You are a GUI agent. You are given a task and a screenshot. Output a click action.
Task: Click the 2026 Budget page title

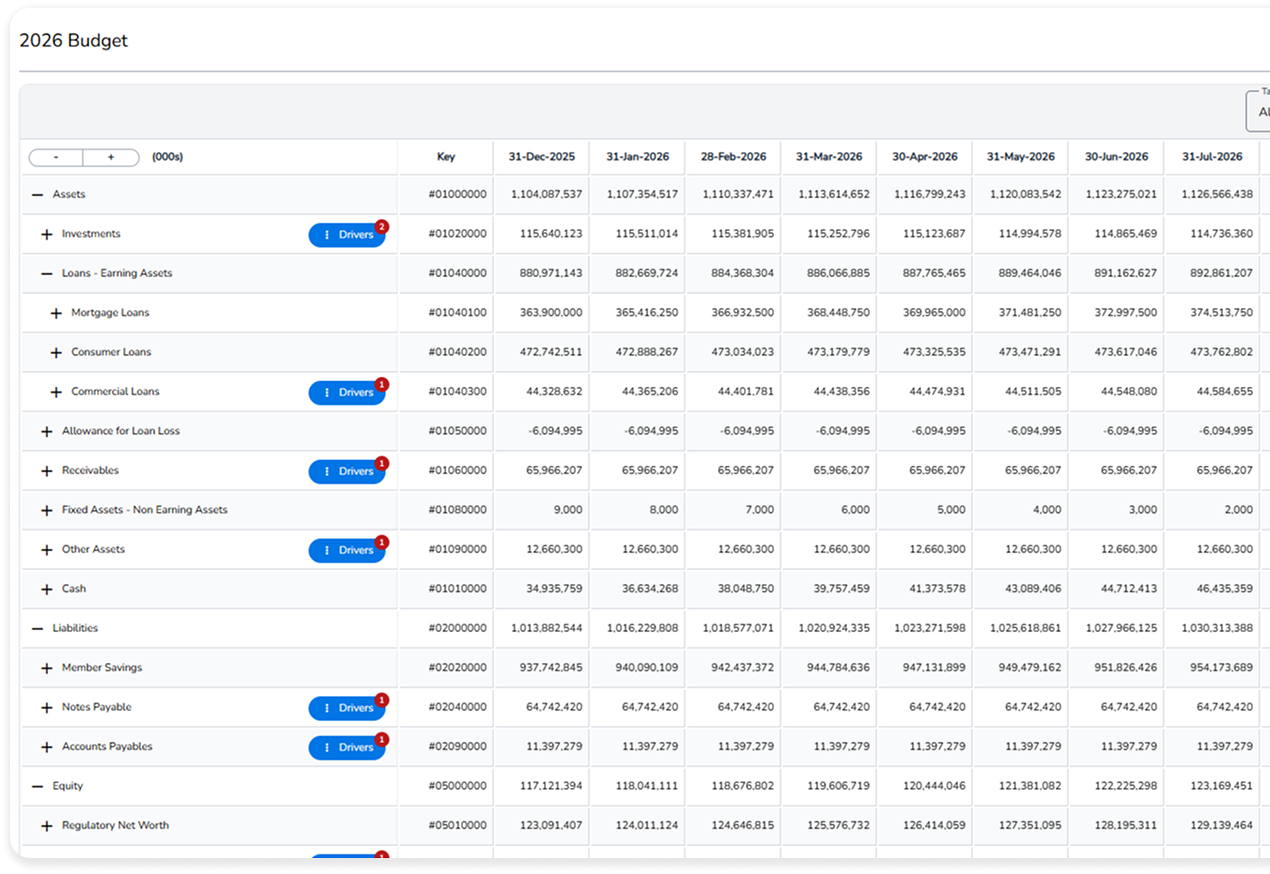pyautogui.click(x=73, y=41)
